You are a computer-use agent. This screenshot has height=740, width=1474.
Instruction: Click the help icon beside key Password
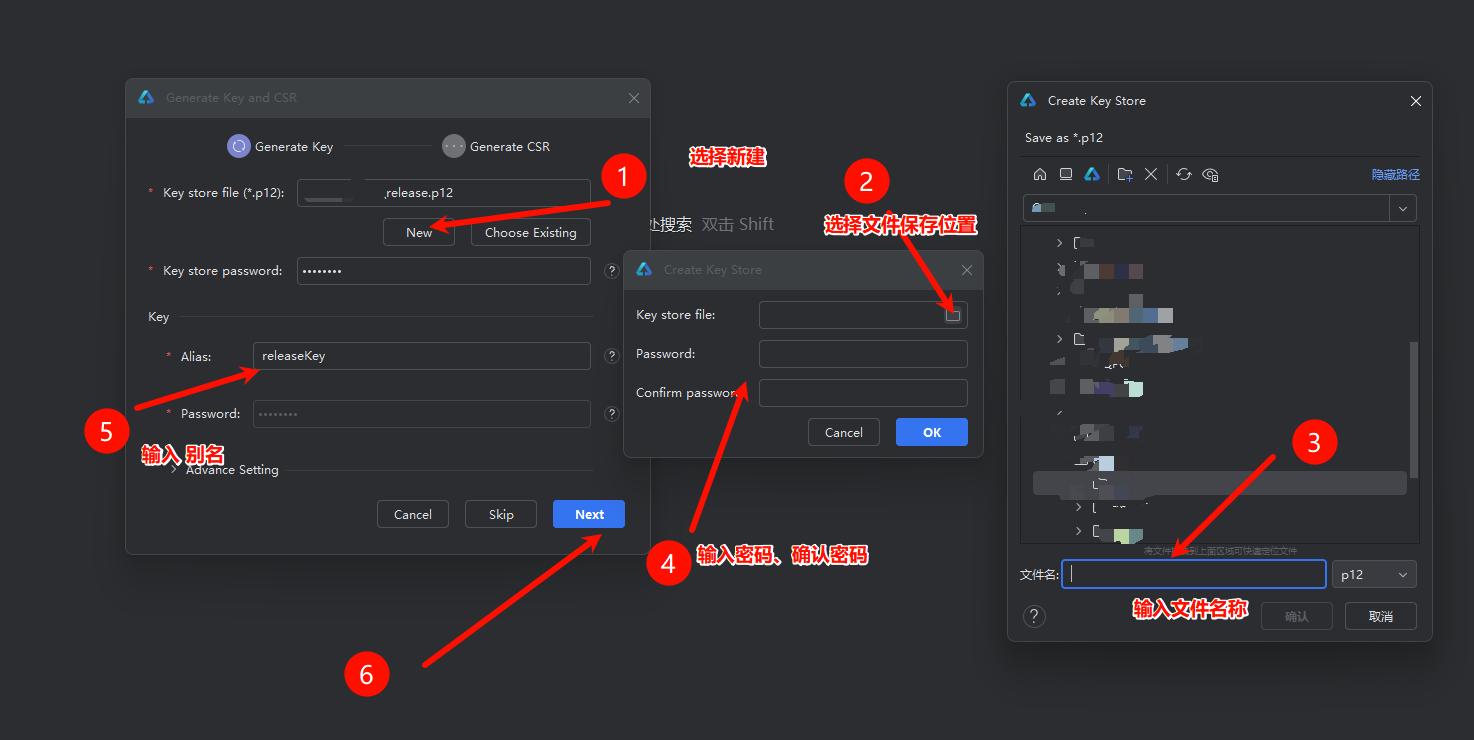pyautogui.click(x=612, y=414)
